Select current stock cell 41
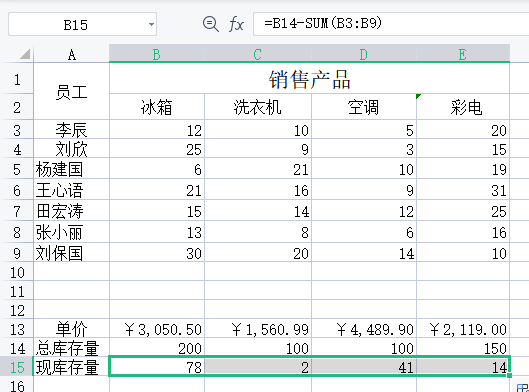The height and width of the screenshot is (392, 529). tap(364, 367)
